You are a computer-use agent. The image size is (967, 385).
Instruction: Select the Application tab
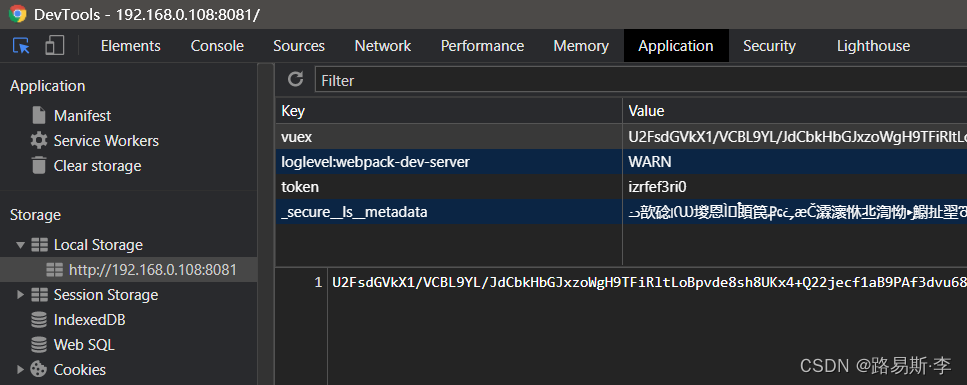[x=676, y=46]
